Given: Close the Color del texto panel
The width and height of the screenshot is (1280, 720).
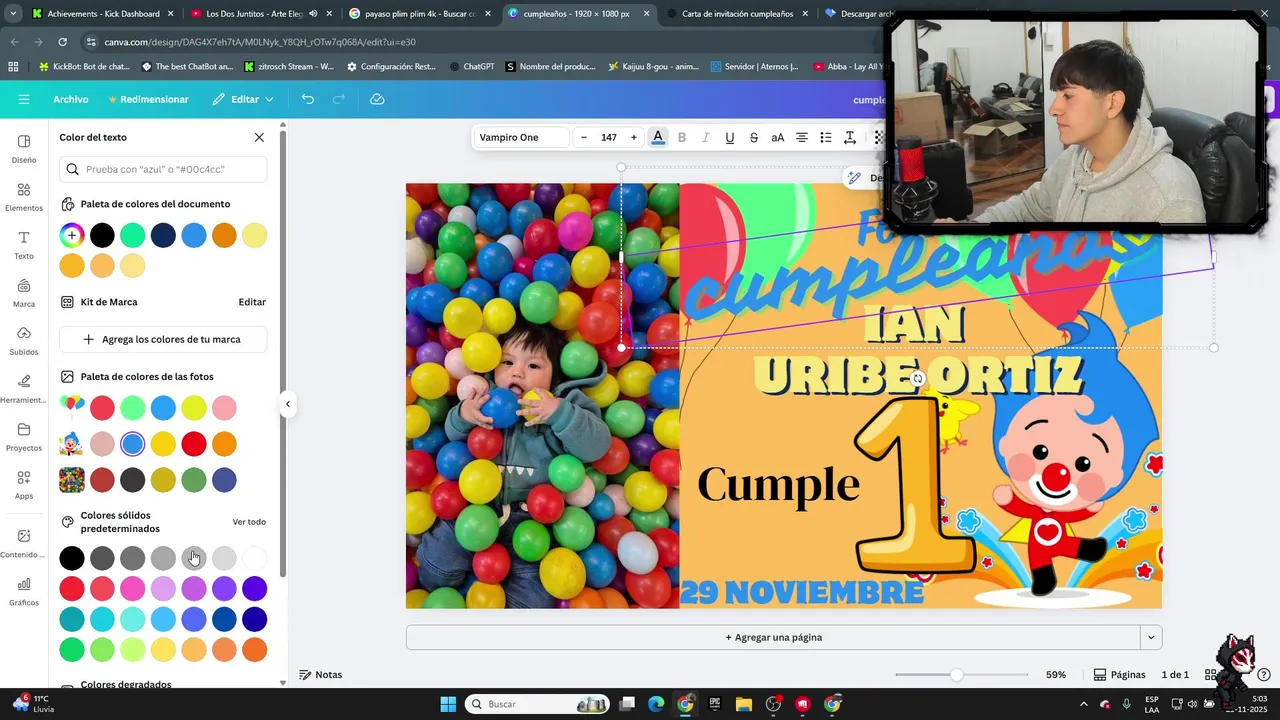Looking at the screenshot, I should click(259, 137).
